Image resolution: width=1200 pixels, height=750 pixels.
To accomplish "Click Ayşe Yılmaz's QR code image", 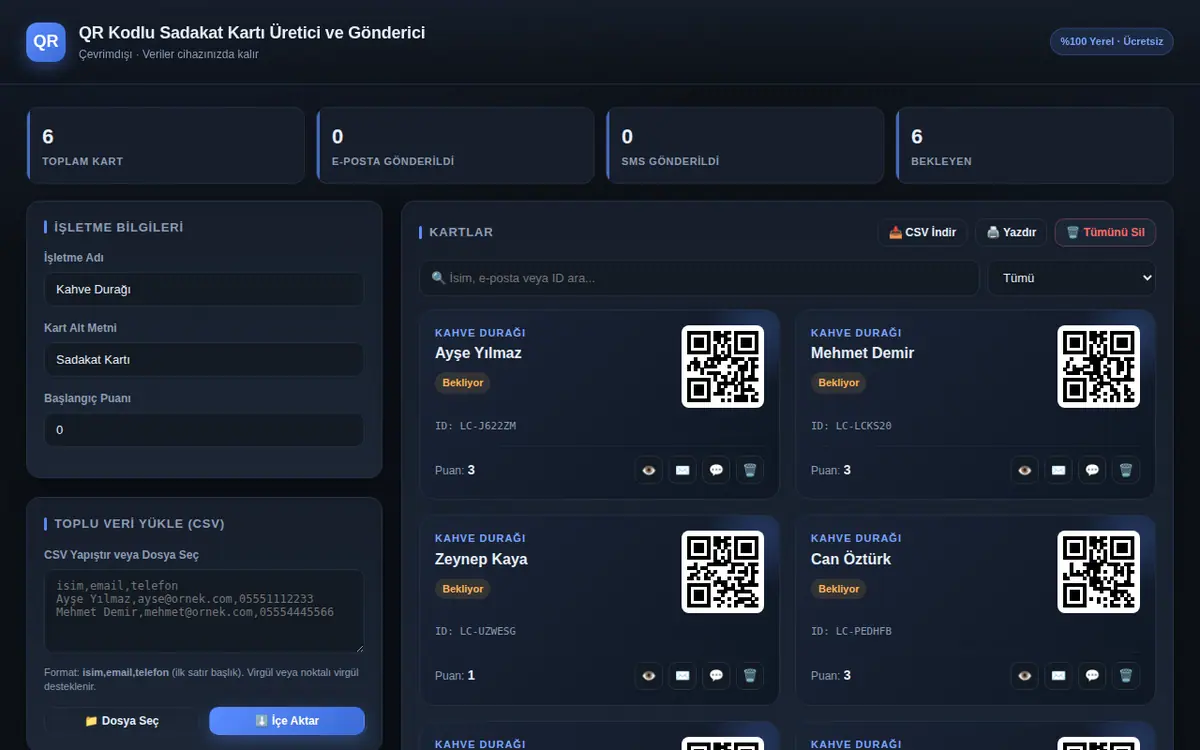I will tap(723, 367).
